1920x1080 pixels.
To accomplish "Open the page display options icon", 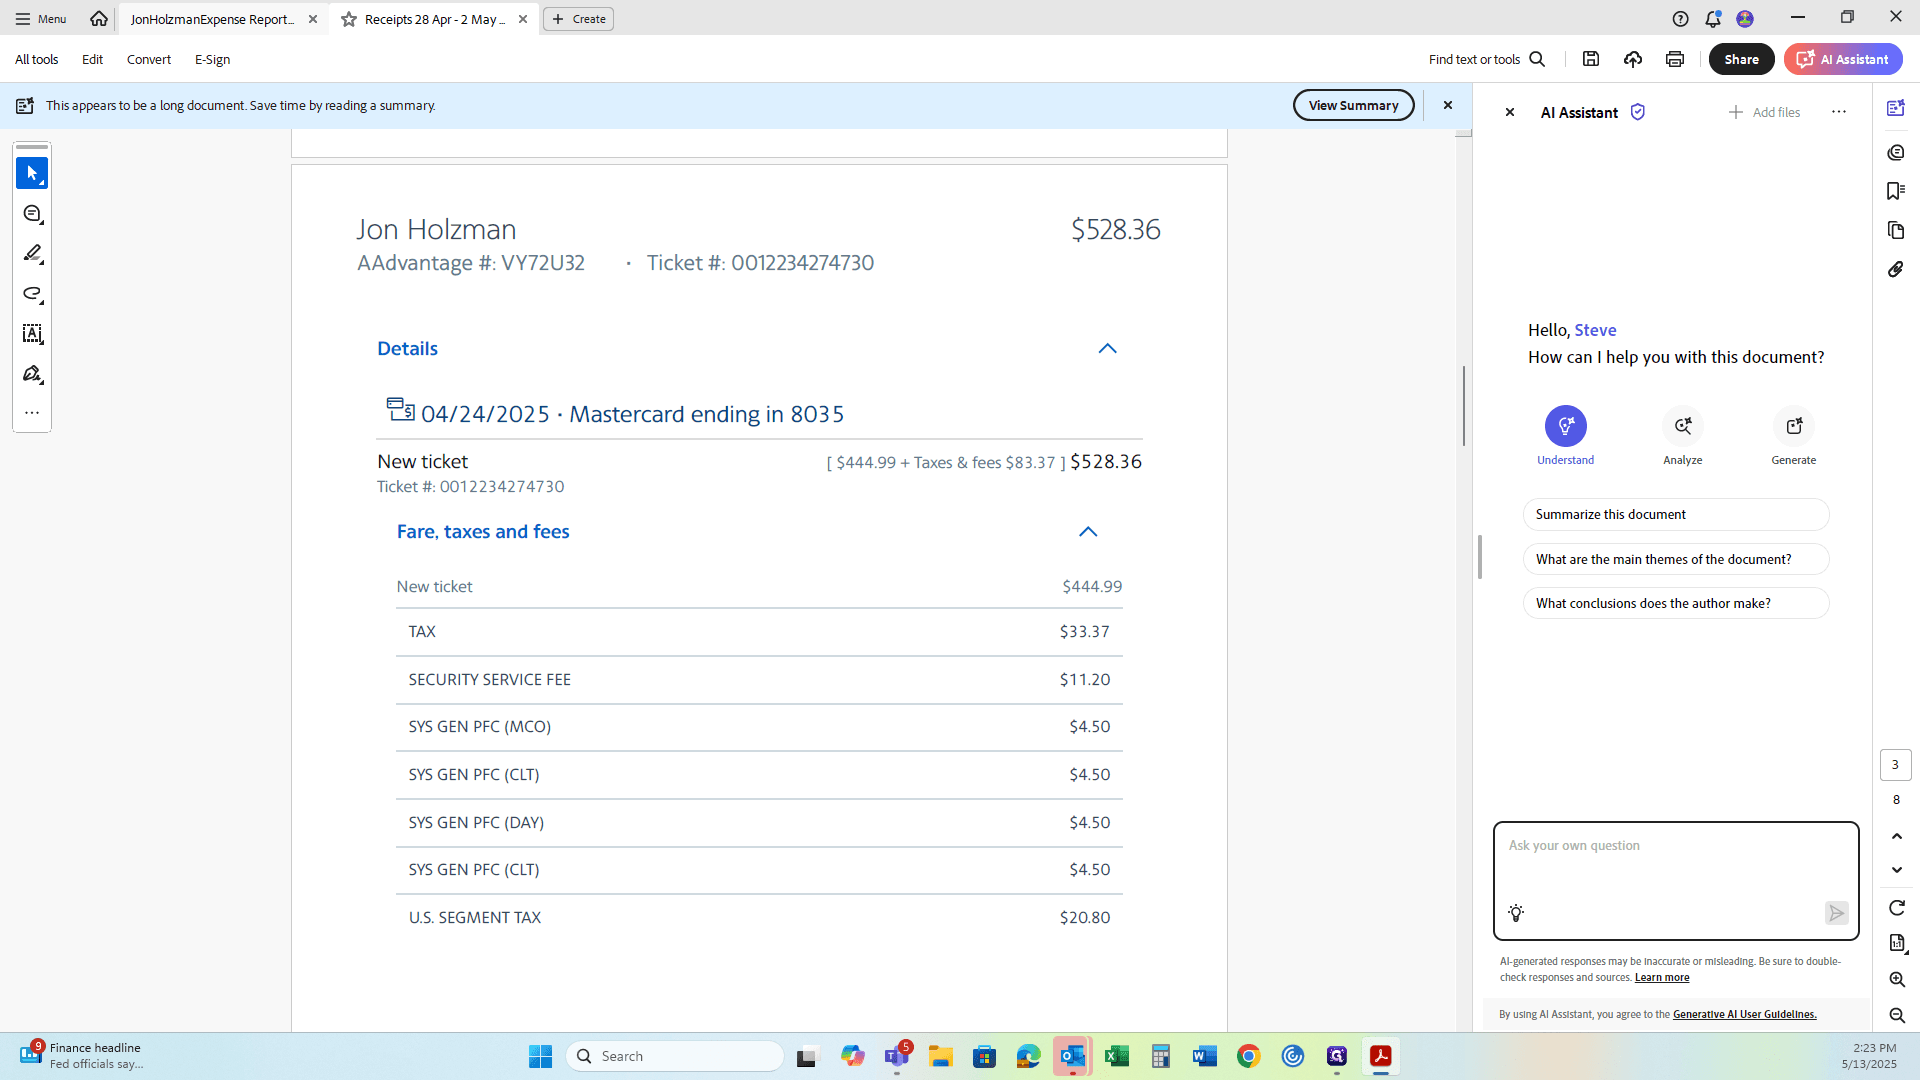I will click(x=1897, y=943).
